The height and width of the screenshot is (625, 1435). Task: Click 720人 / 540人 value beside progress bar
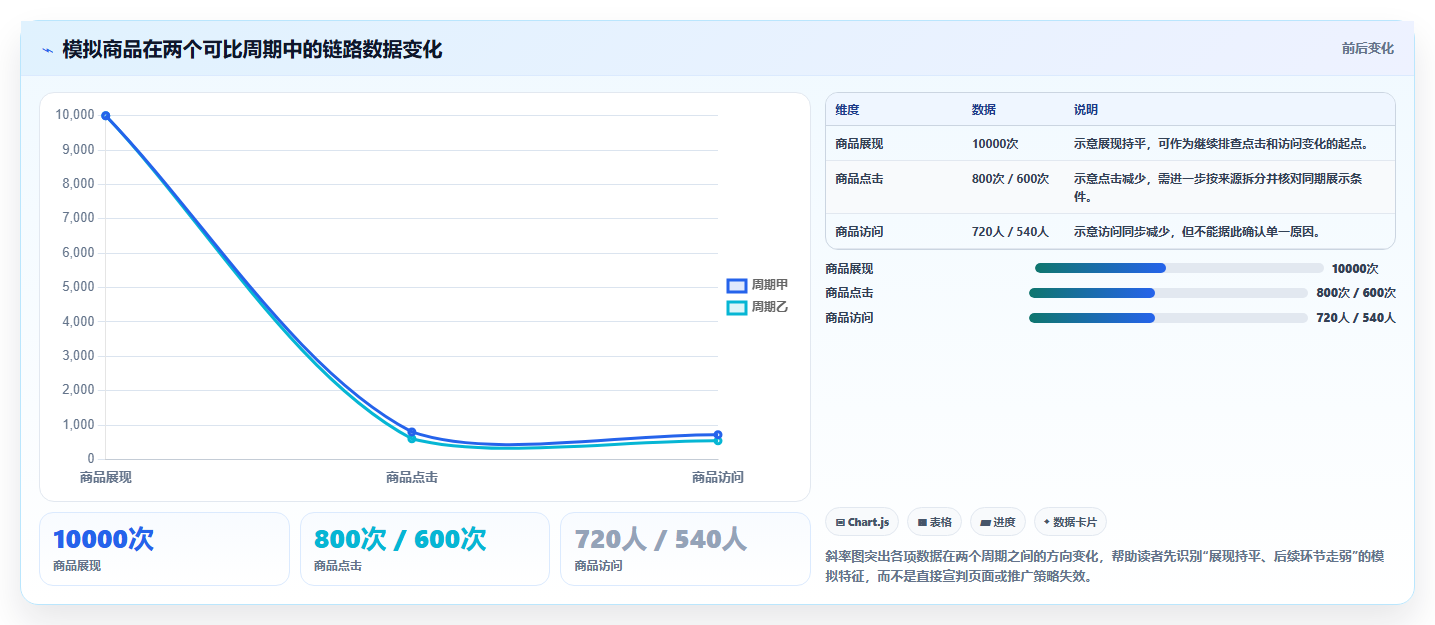tap(1356, 318)
